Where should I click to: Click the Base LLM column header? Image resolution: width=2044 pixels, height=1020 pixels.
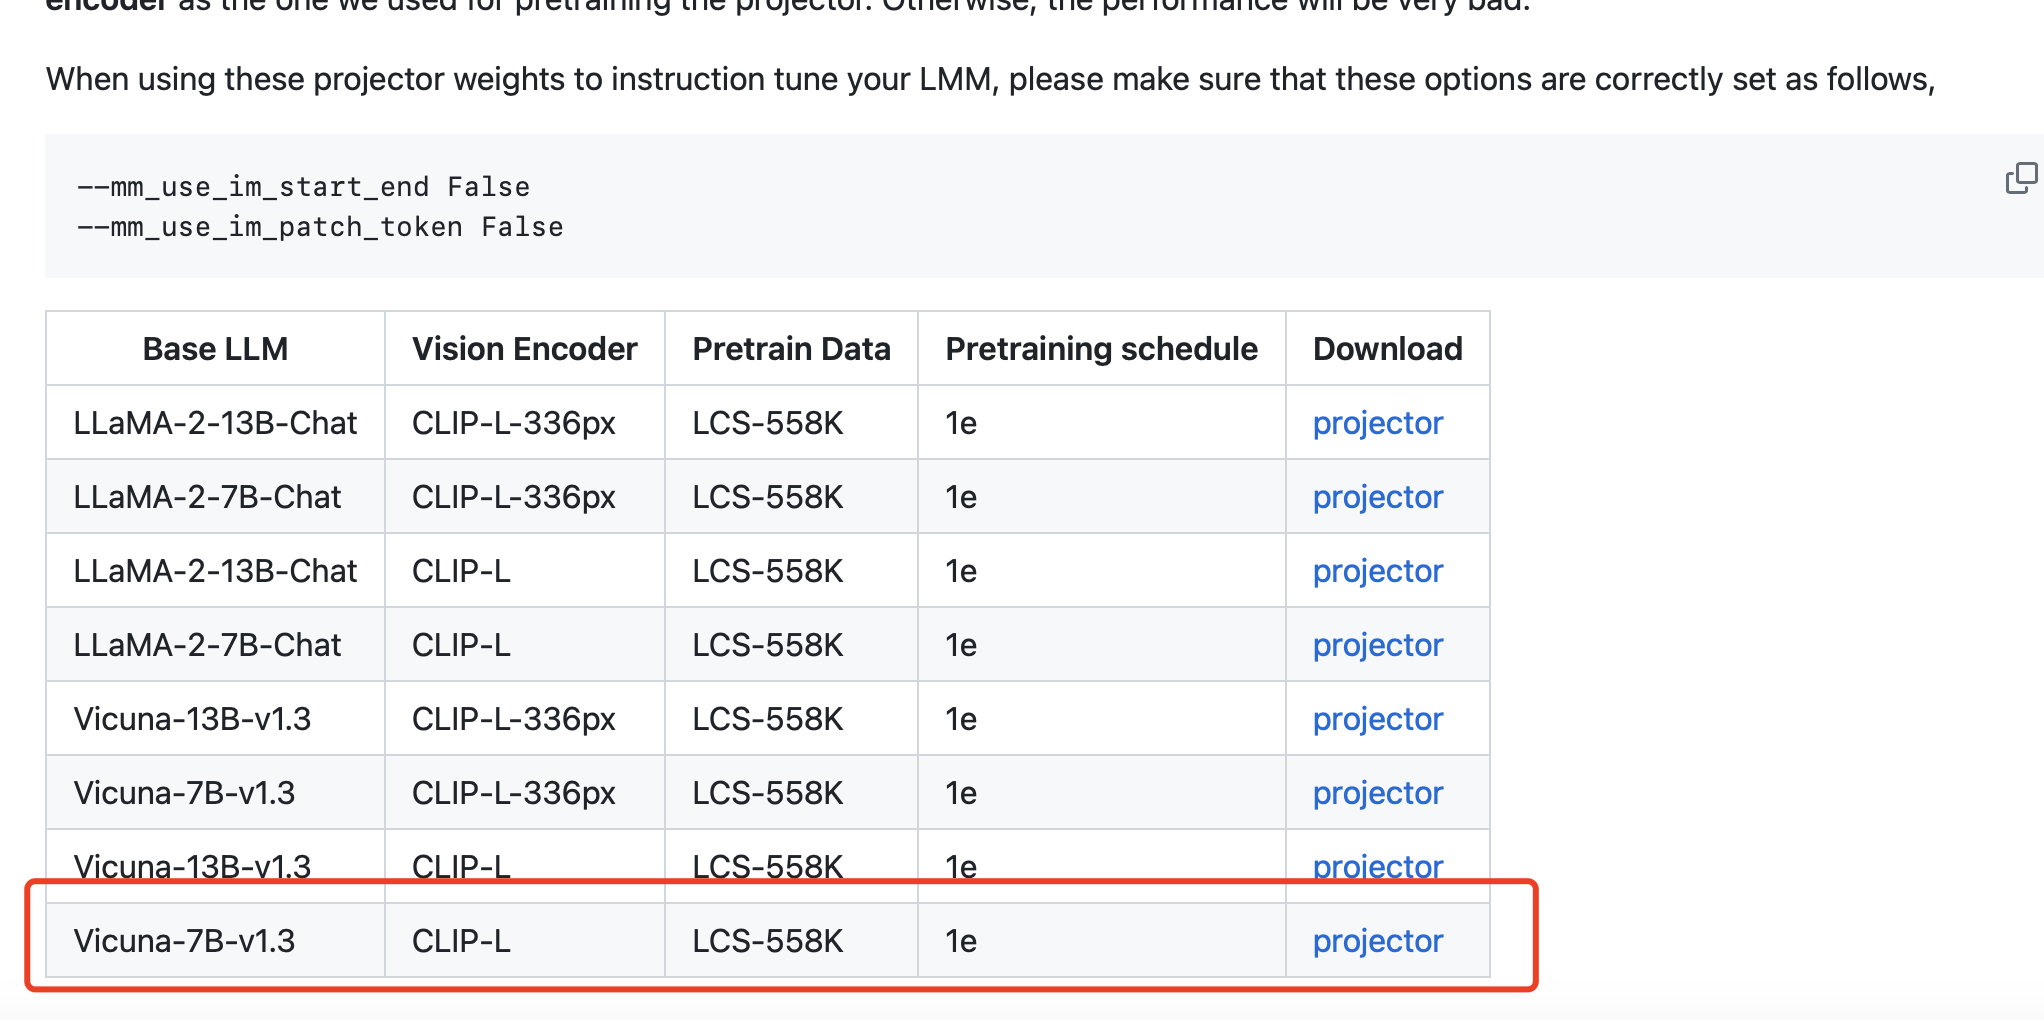click(x=214, y=348)
